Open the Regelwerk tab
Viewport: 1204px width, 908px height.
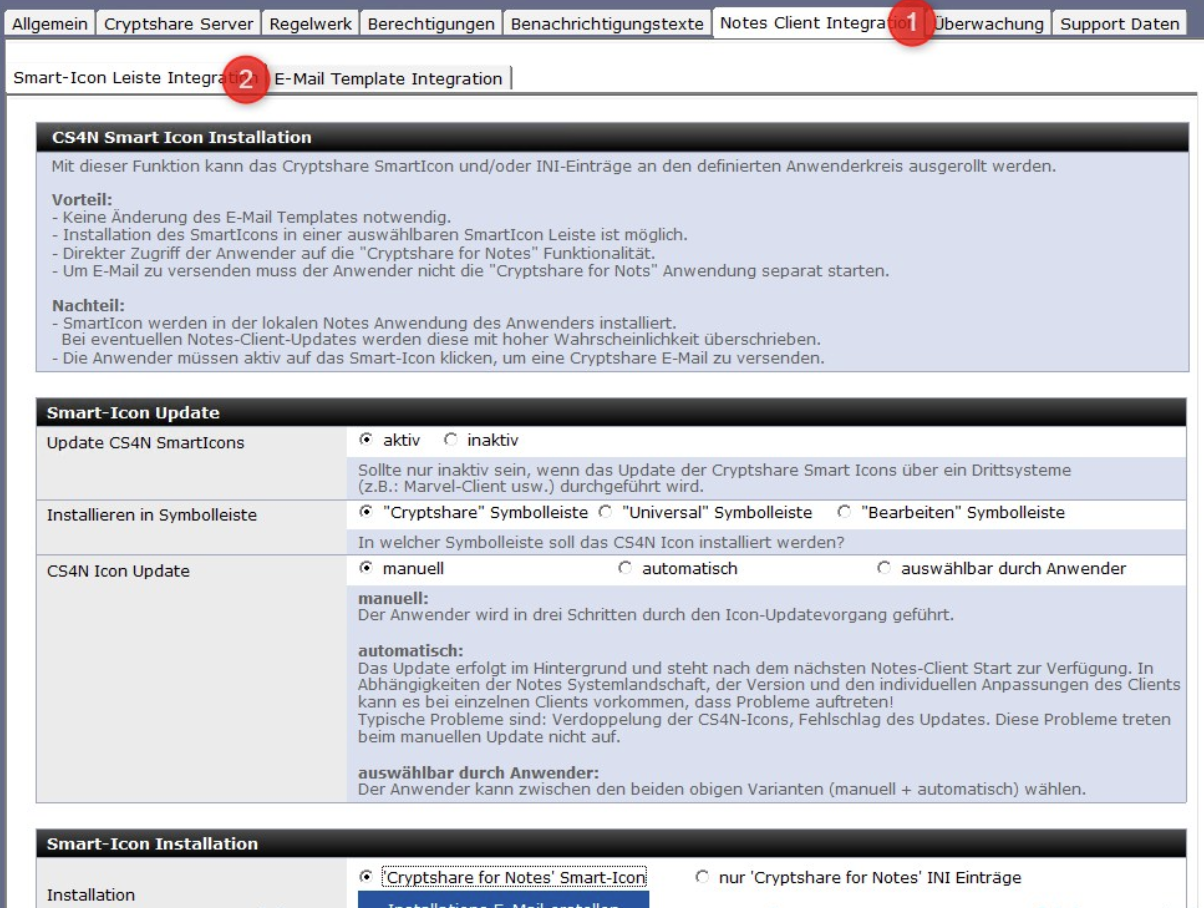(310, 23)
